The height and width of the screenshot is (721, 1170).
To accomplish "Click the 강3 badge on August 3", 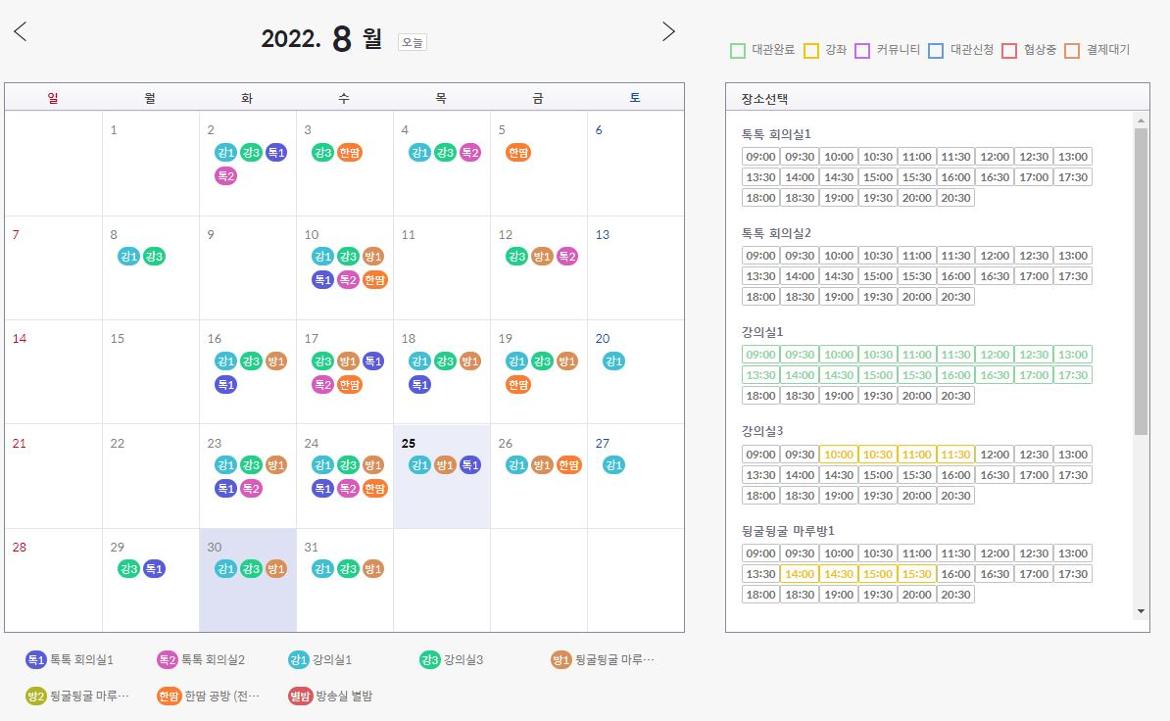I will (x=323, y=153).
